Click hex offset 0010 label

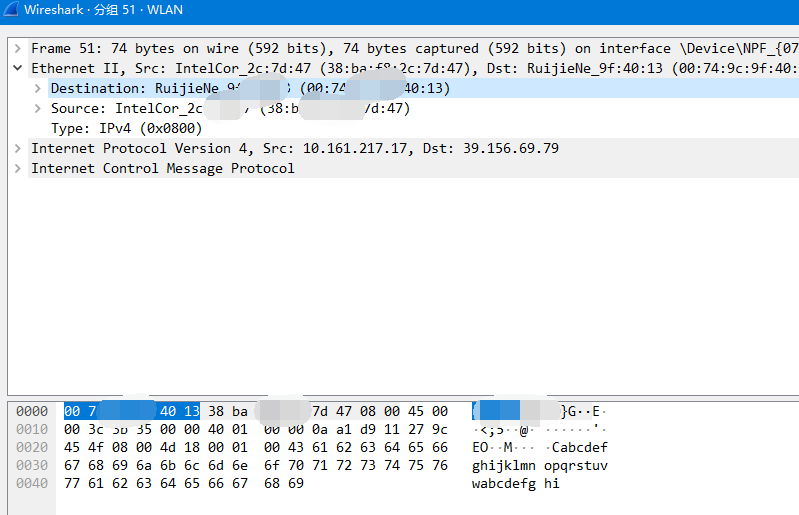(x=32, y=429)
